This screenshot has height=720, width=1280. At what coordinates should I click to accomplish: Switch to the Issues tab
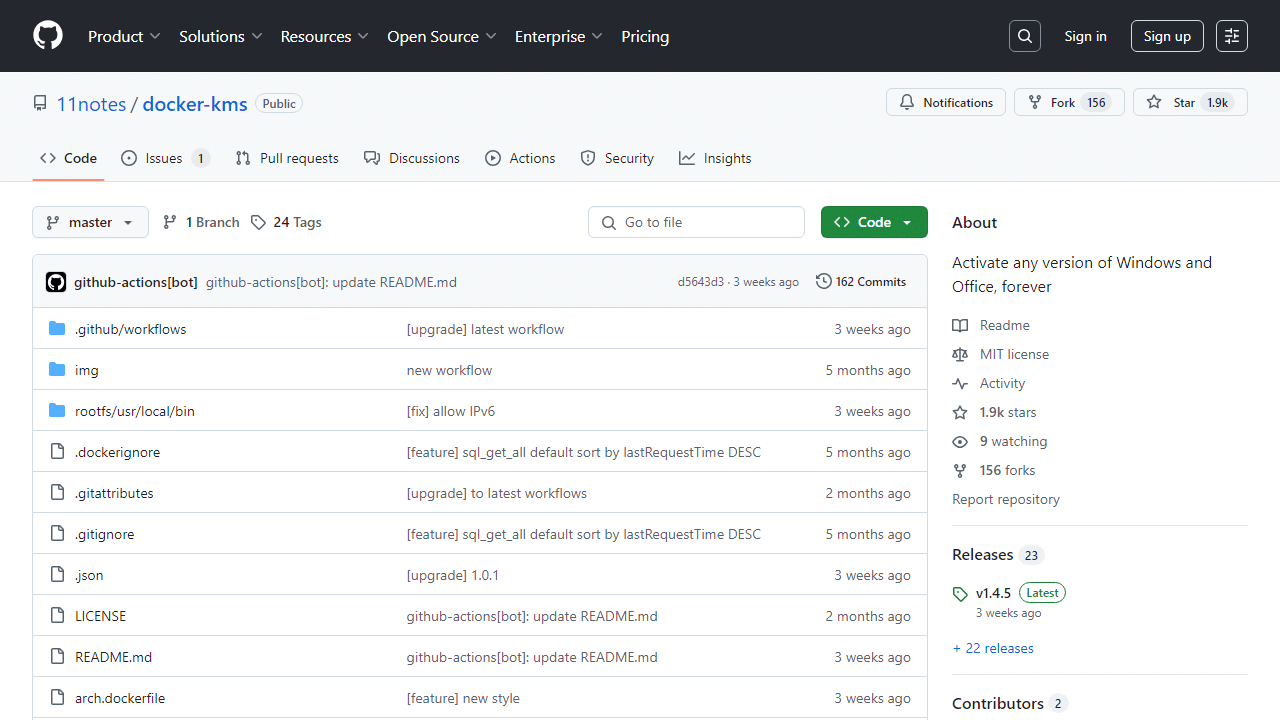165,158
